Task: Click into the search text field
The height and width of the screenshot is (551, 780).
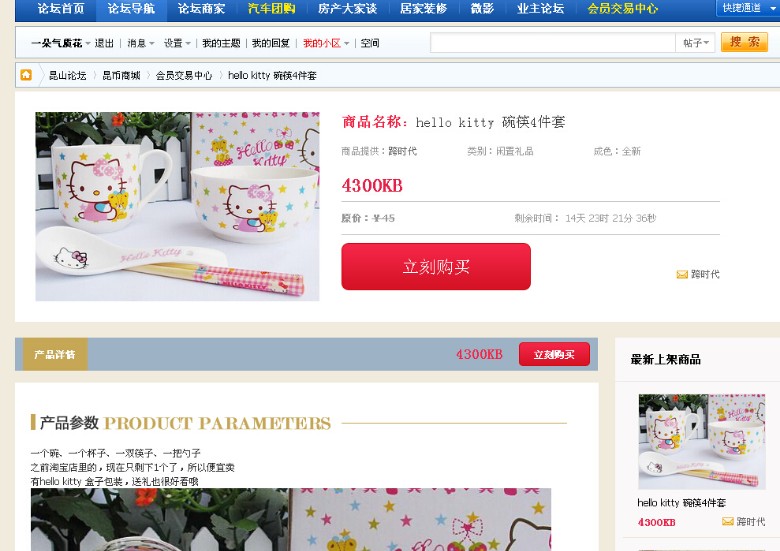Action: coord(553,43)
